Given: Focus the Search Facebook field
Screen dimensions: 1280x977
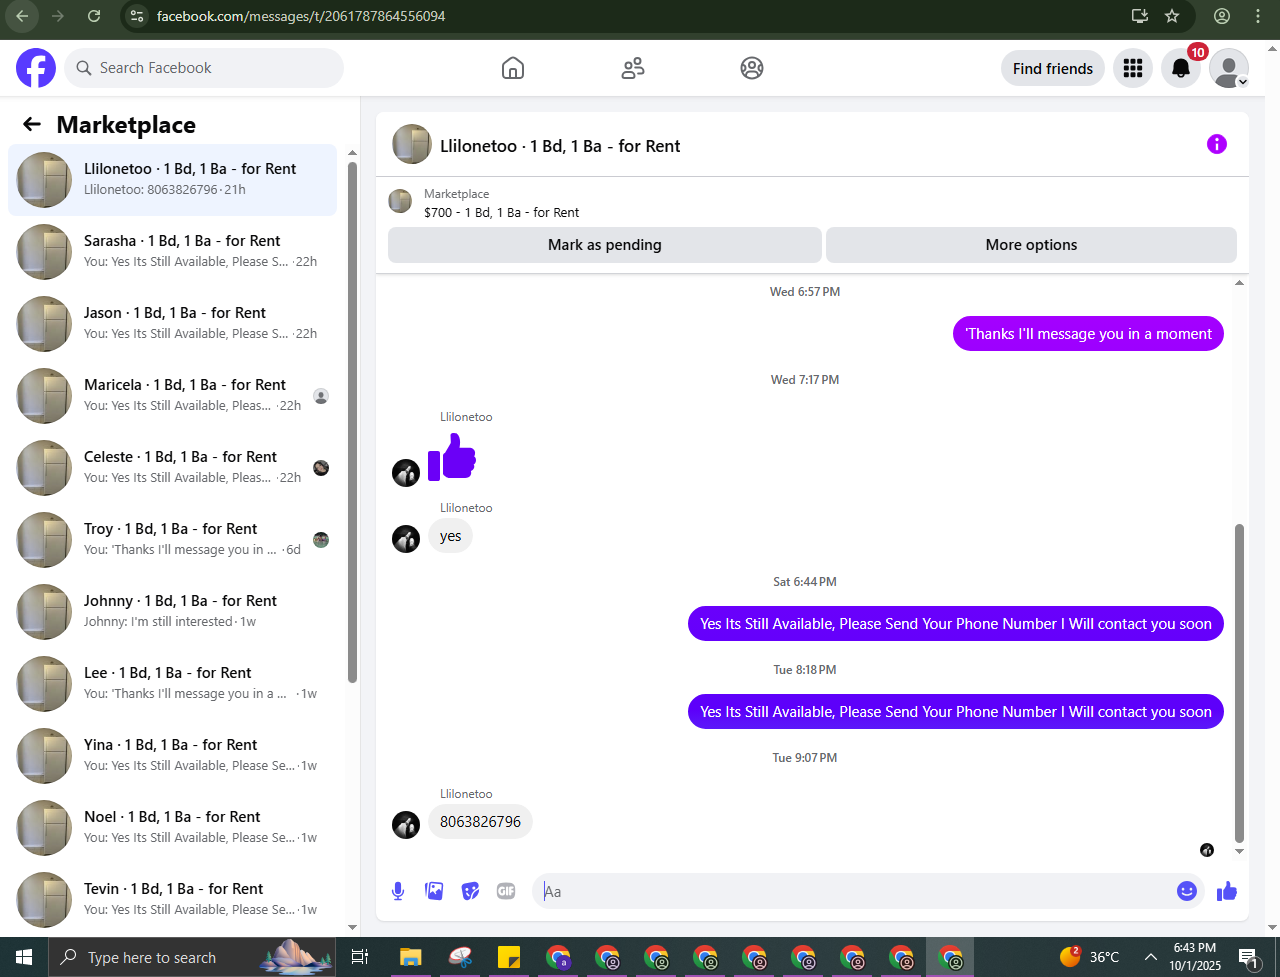Looking at the screenshot, I should [x=204, y=68].
